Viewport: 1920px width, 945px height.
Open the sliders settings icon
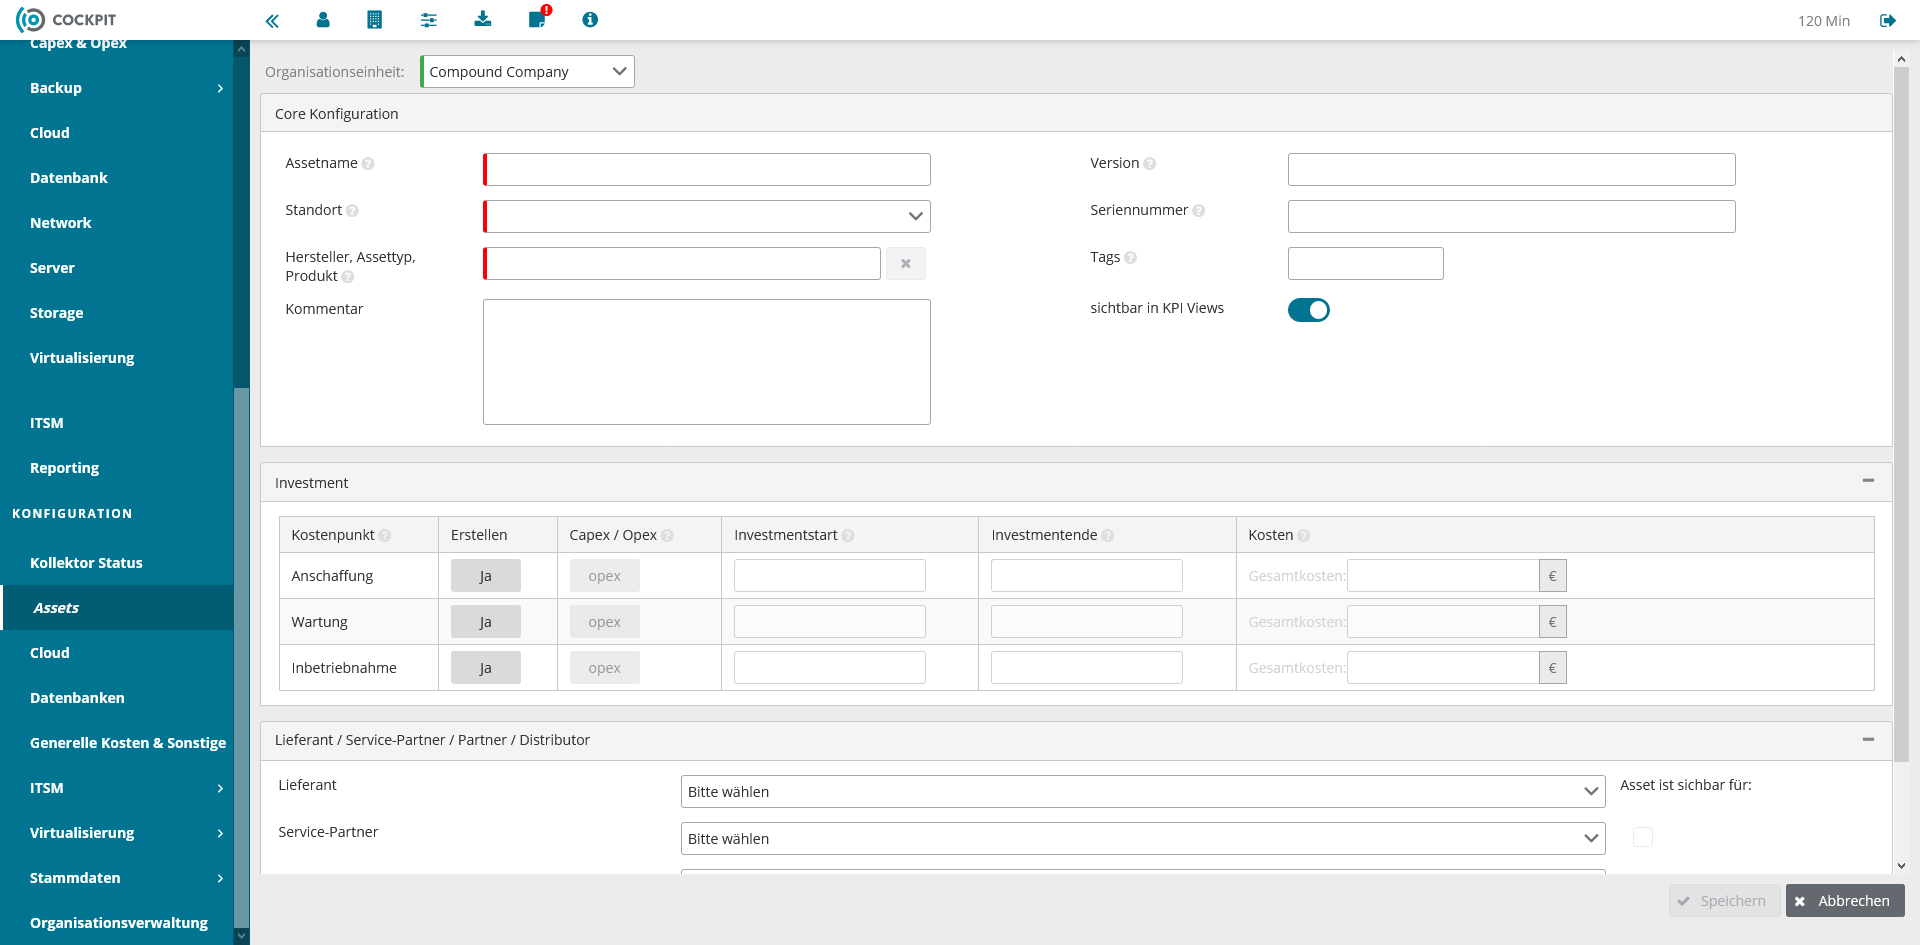[429, 19]
